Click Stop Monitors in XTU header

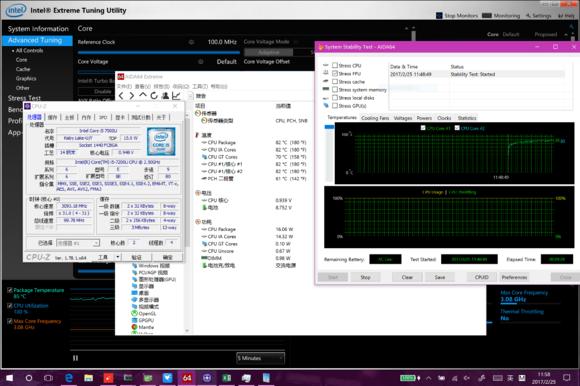457,16
